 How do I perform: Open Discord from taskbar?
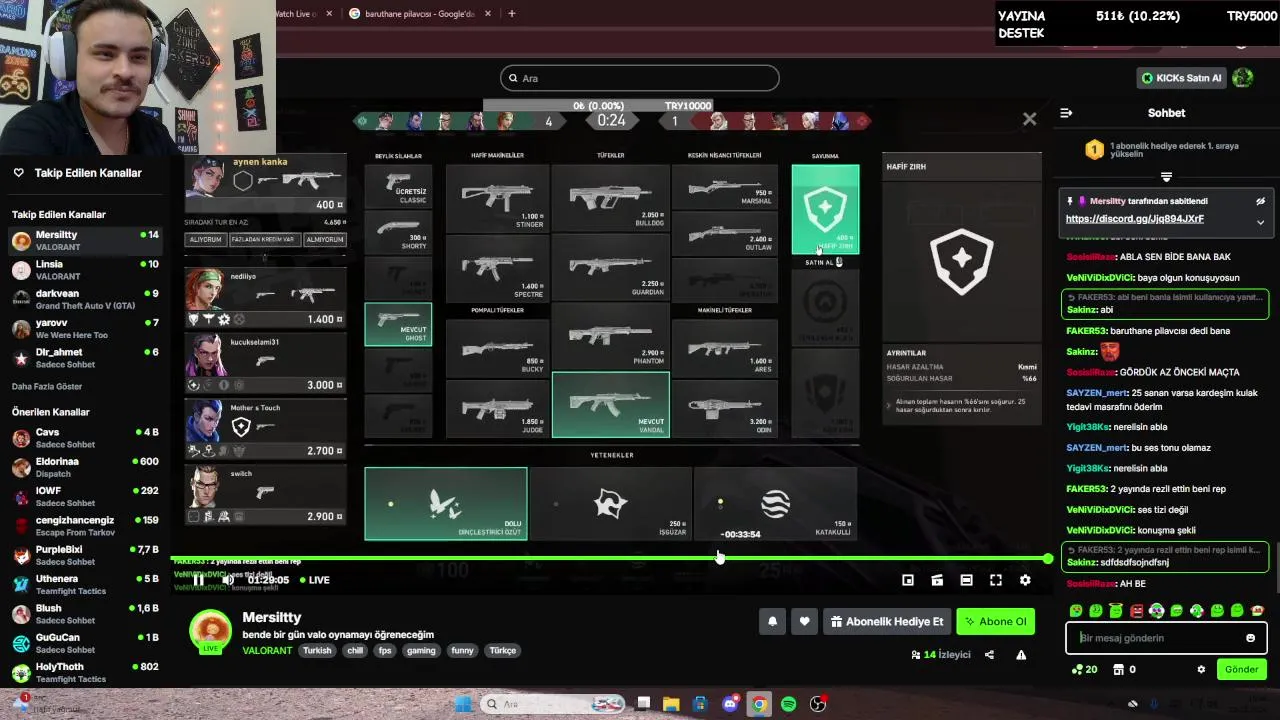[730, 704]
